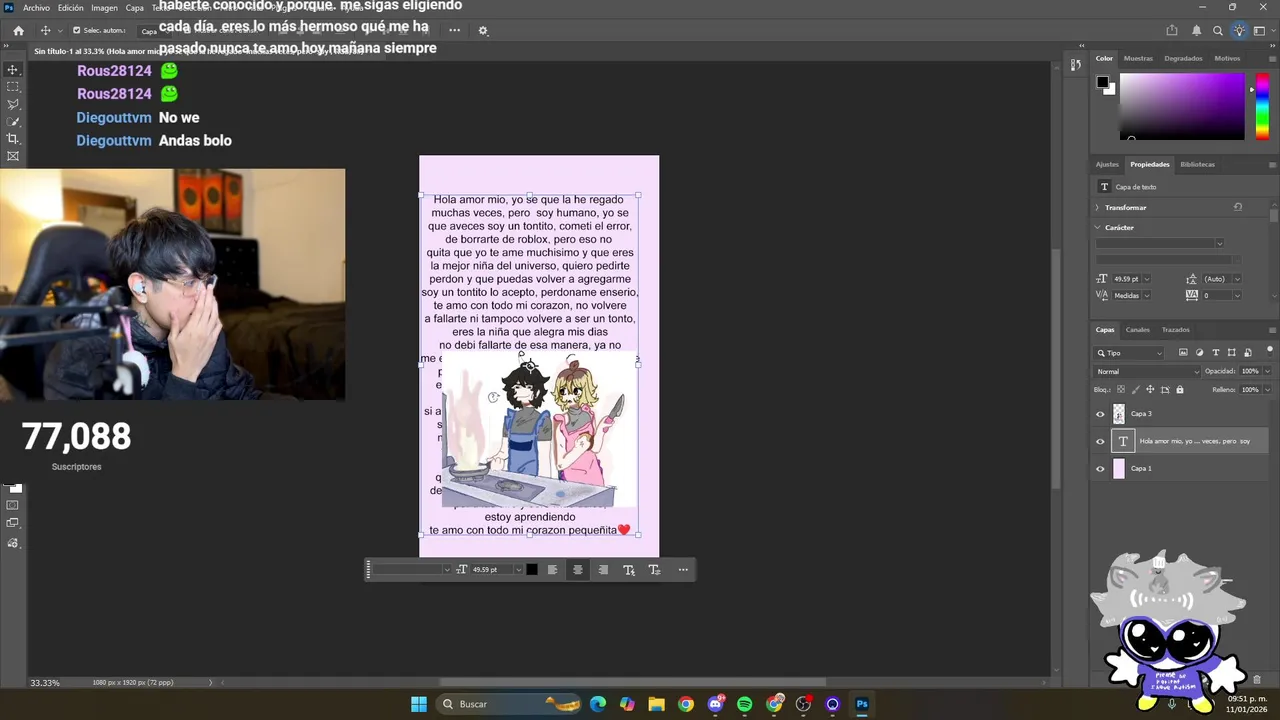Select the Frame tool
The width and height of the screenshot is (1280, 720).
coord(13,156)
